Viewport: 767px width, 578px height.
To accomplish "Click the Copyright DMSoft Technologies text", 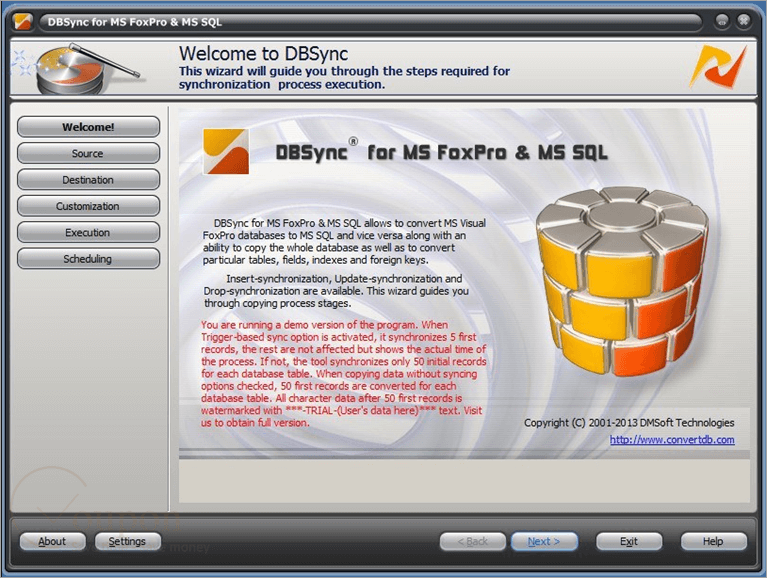I will 629,422.
